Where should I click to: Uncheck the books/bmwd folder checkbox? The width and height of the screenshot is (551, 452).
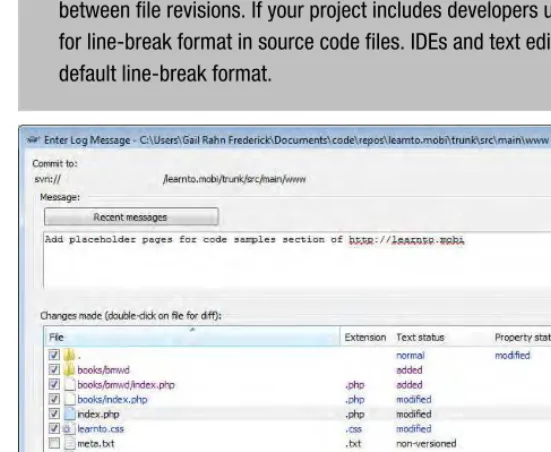click(x=54, y=370)
